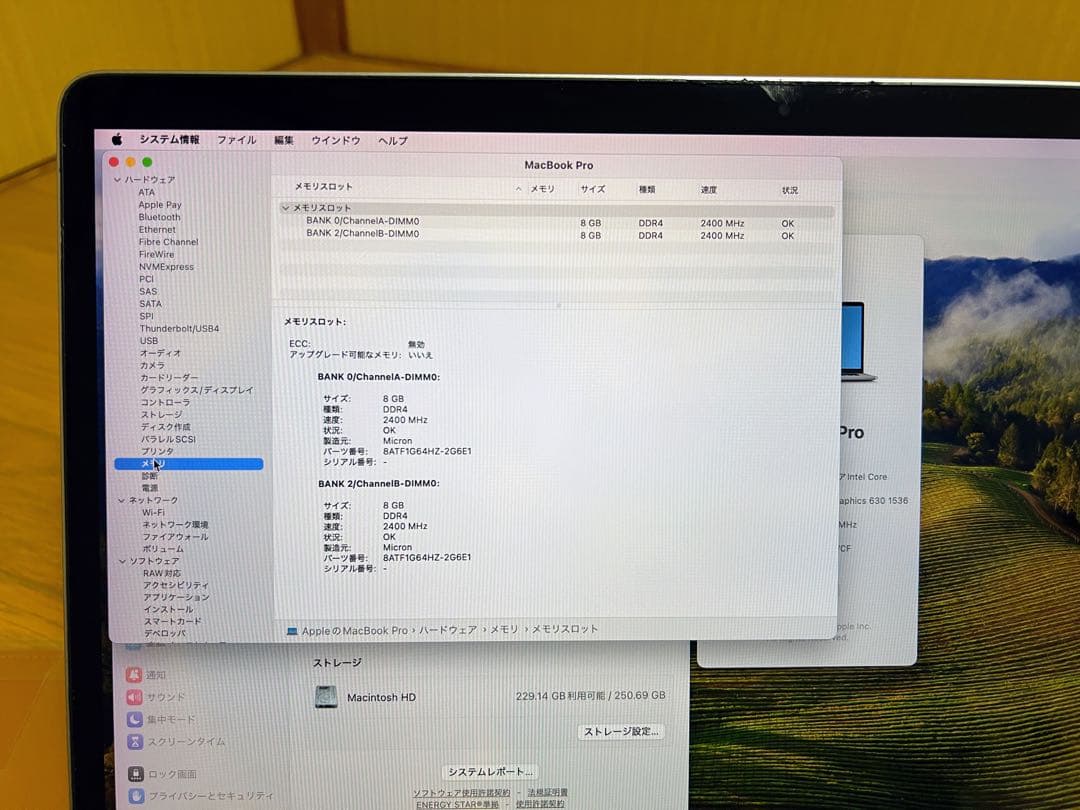This screenshot has width=1080, height=810.
Task: Select プリンタ in the sidebar
Action: [x=158, y=452]
